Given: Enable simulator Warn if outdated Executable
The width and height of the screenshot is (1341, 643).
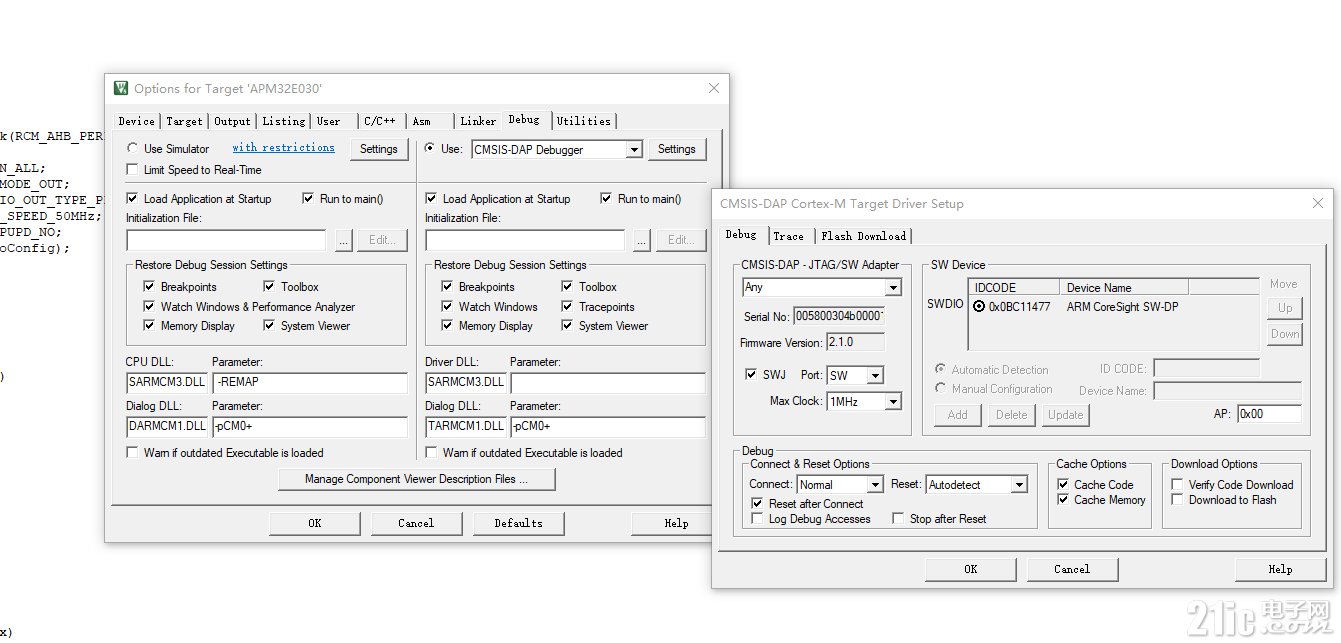Looking at the screenshot, I should pyautogui.click(x=133, y=453).
